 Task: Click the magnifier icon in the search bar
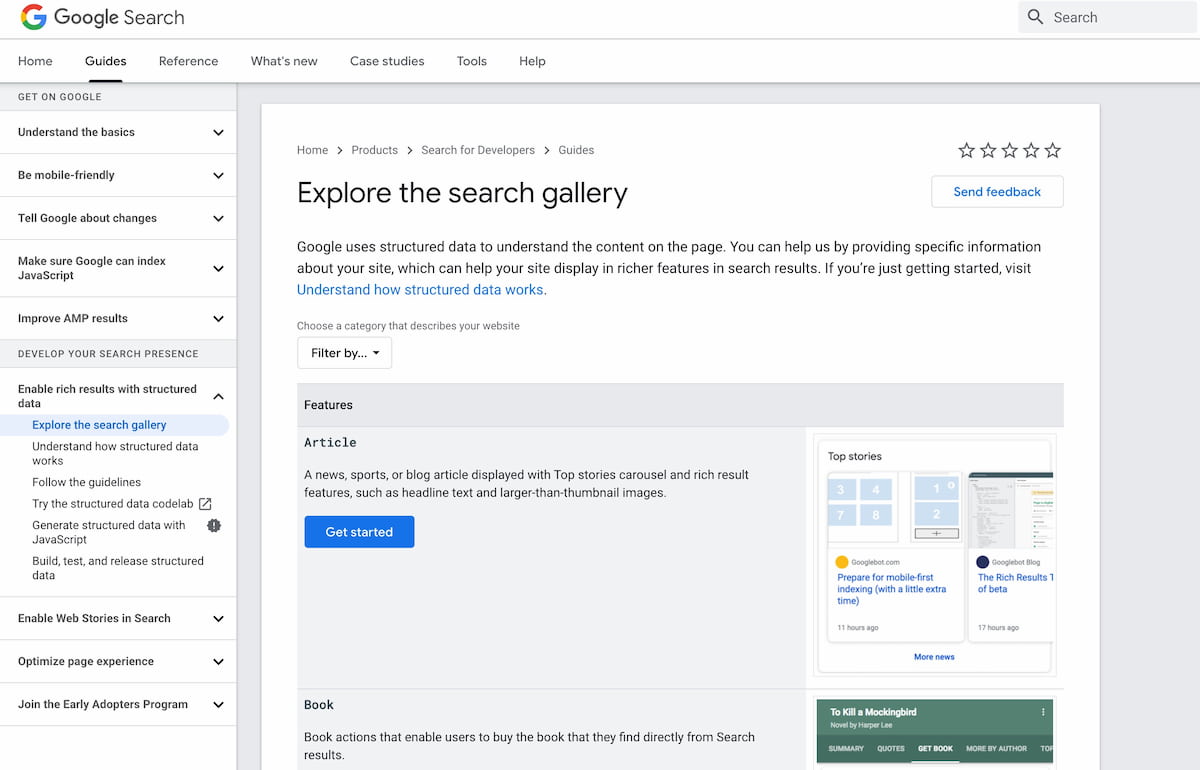click(x=1033, y=17)
